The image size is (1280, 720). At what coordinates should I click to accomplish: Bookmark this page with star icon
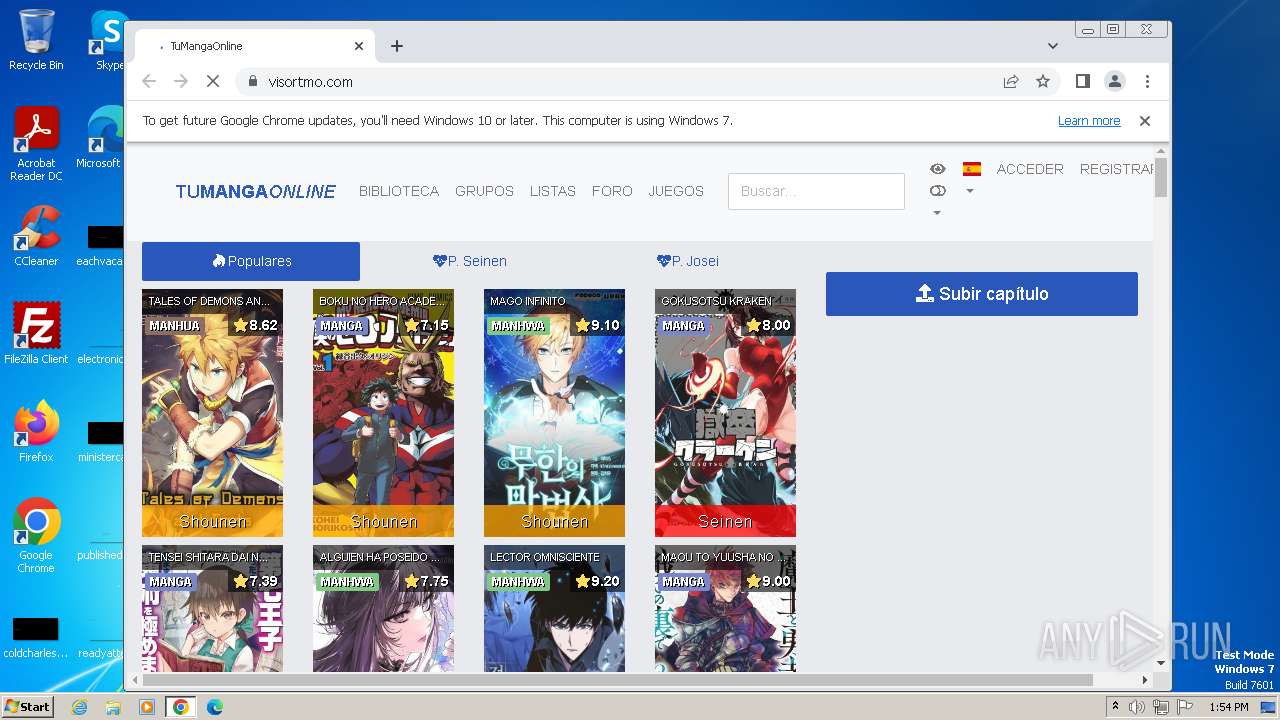tap(1043, 82)
